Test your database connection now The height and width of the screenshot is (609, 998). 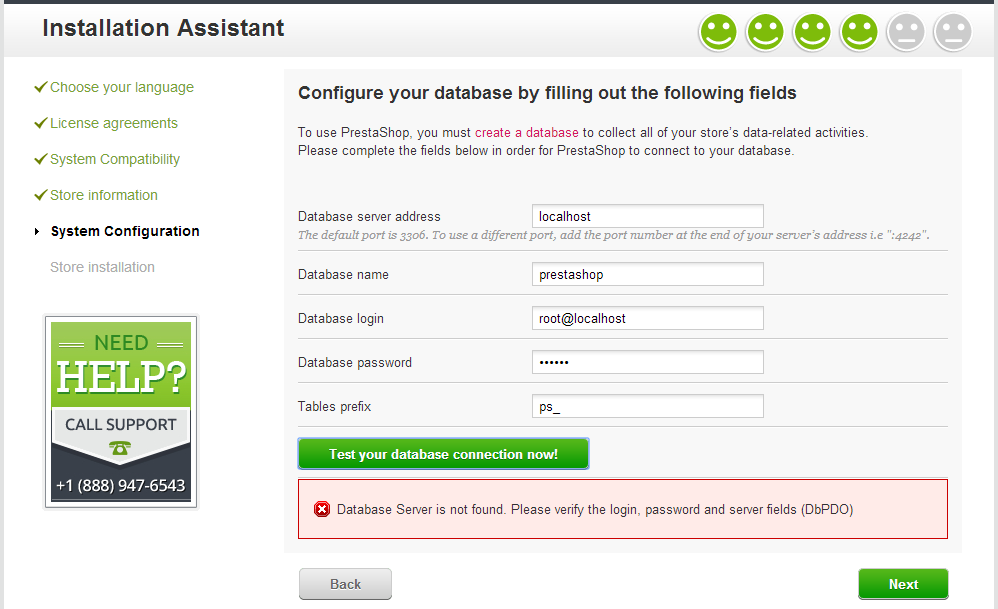[443, 454]
